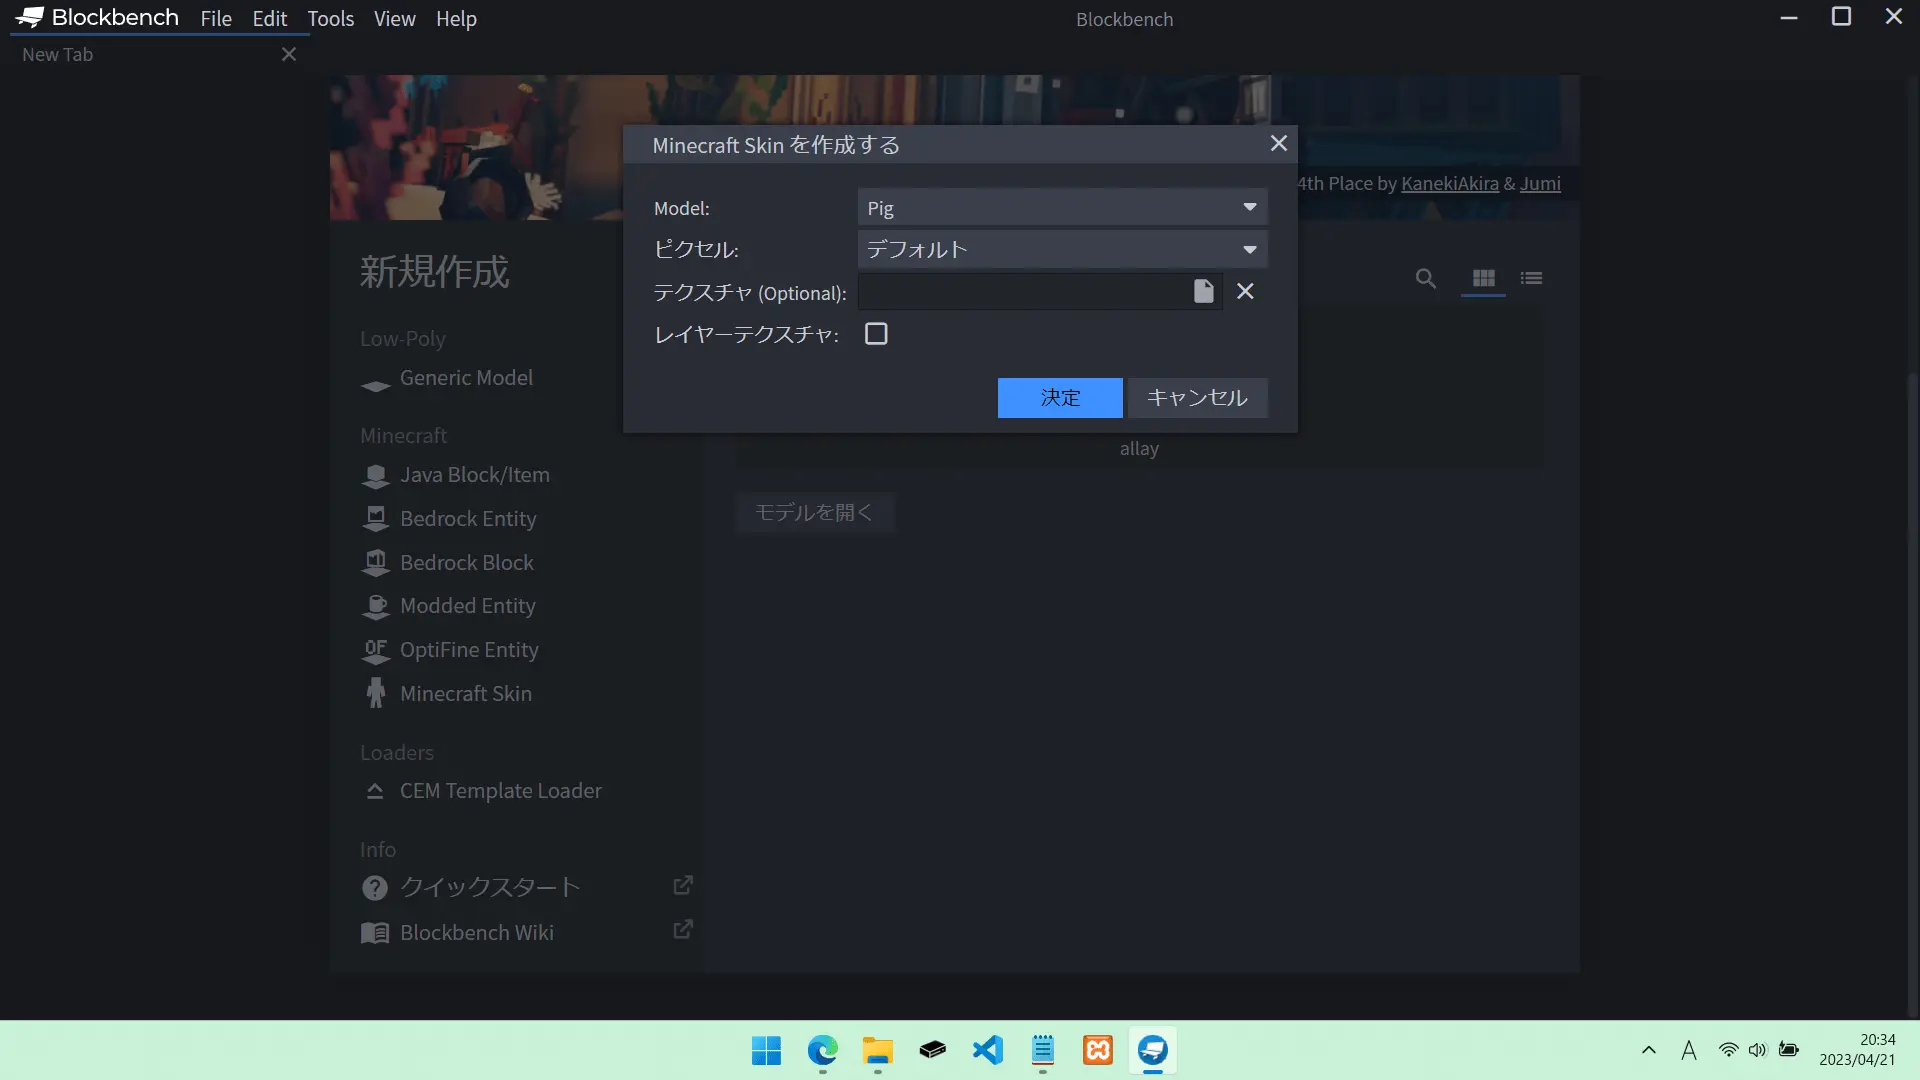Click the Bedrock Entity format icon

point(376,519)
